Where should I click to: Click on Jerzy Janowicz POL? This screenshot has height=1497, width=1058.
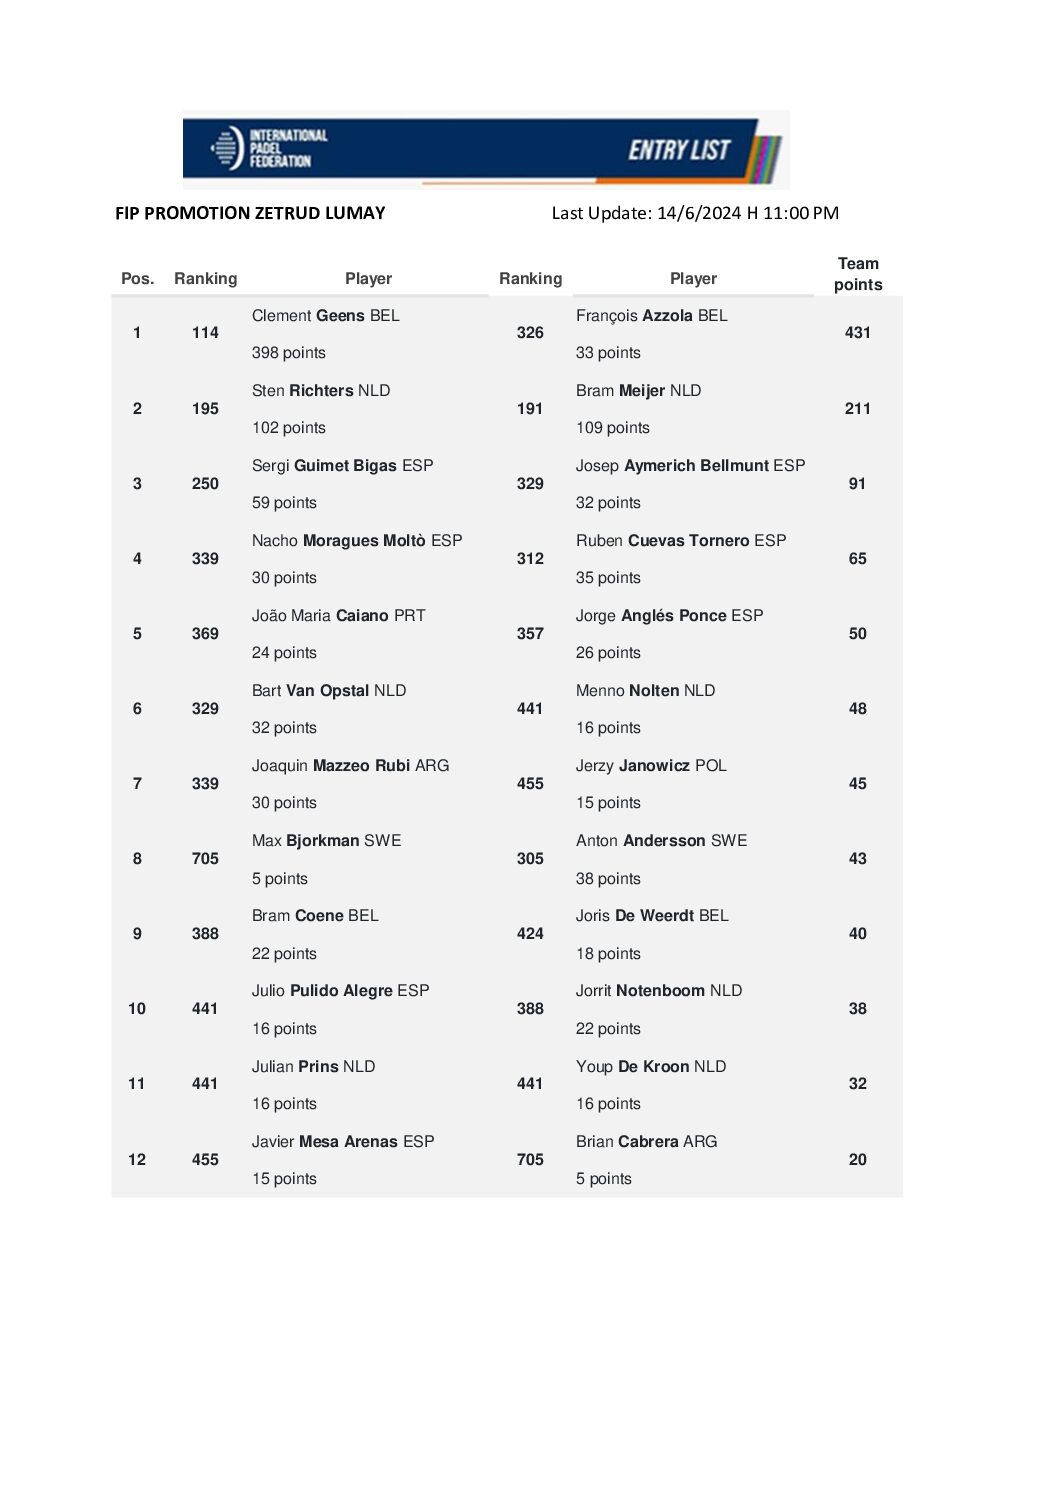[x=651, y=766]
